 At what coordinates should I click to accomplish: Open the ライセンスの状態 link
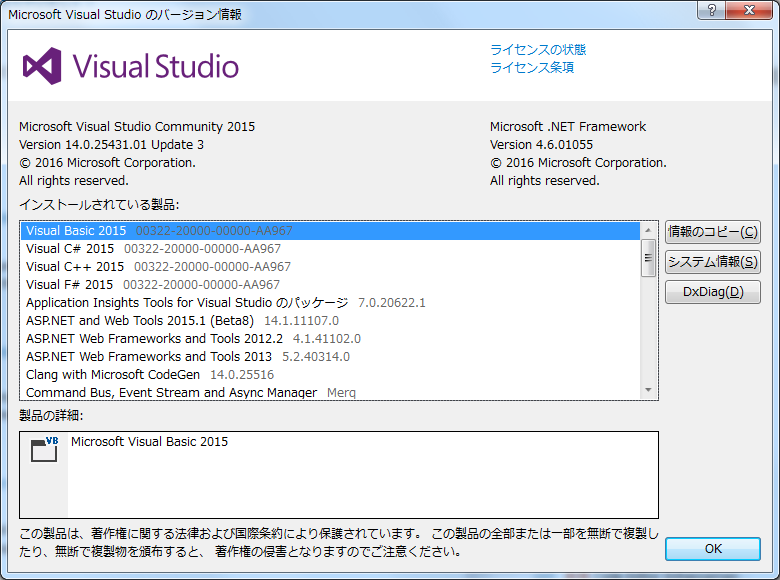[538, 50]
